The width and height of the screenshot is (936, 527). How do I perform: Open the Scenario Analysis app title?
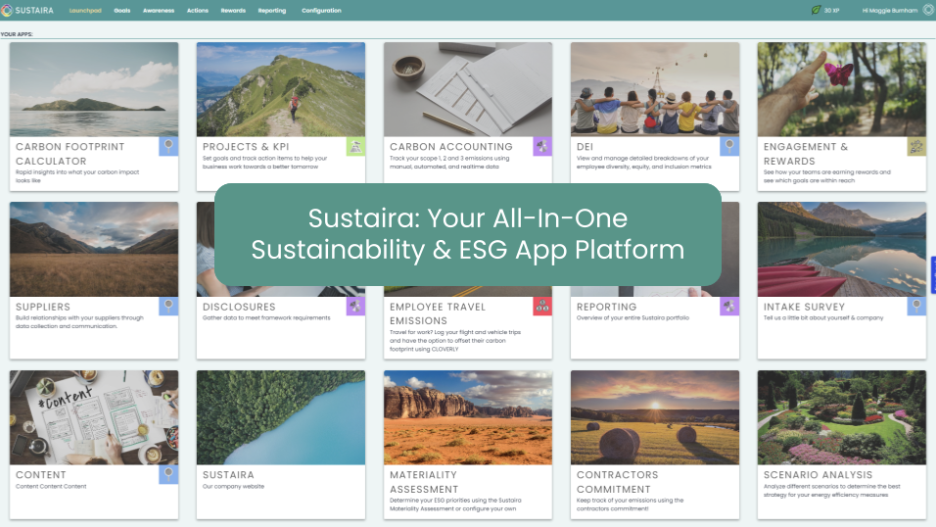[818, 475]
